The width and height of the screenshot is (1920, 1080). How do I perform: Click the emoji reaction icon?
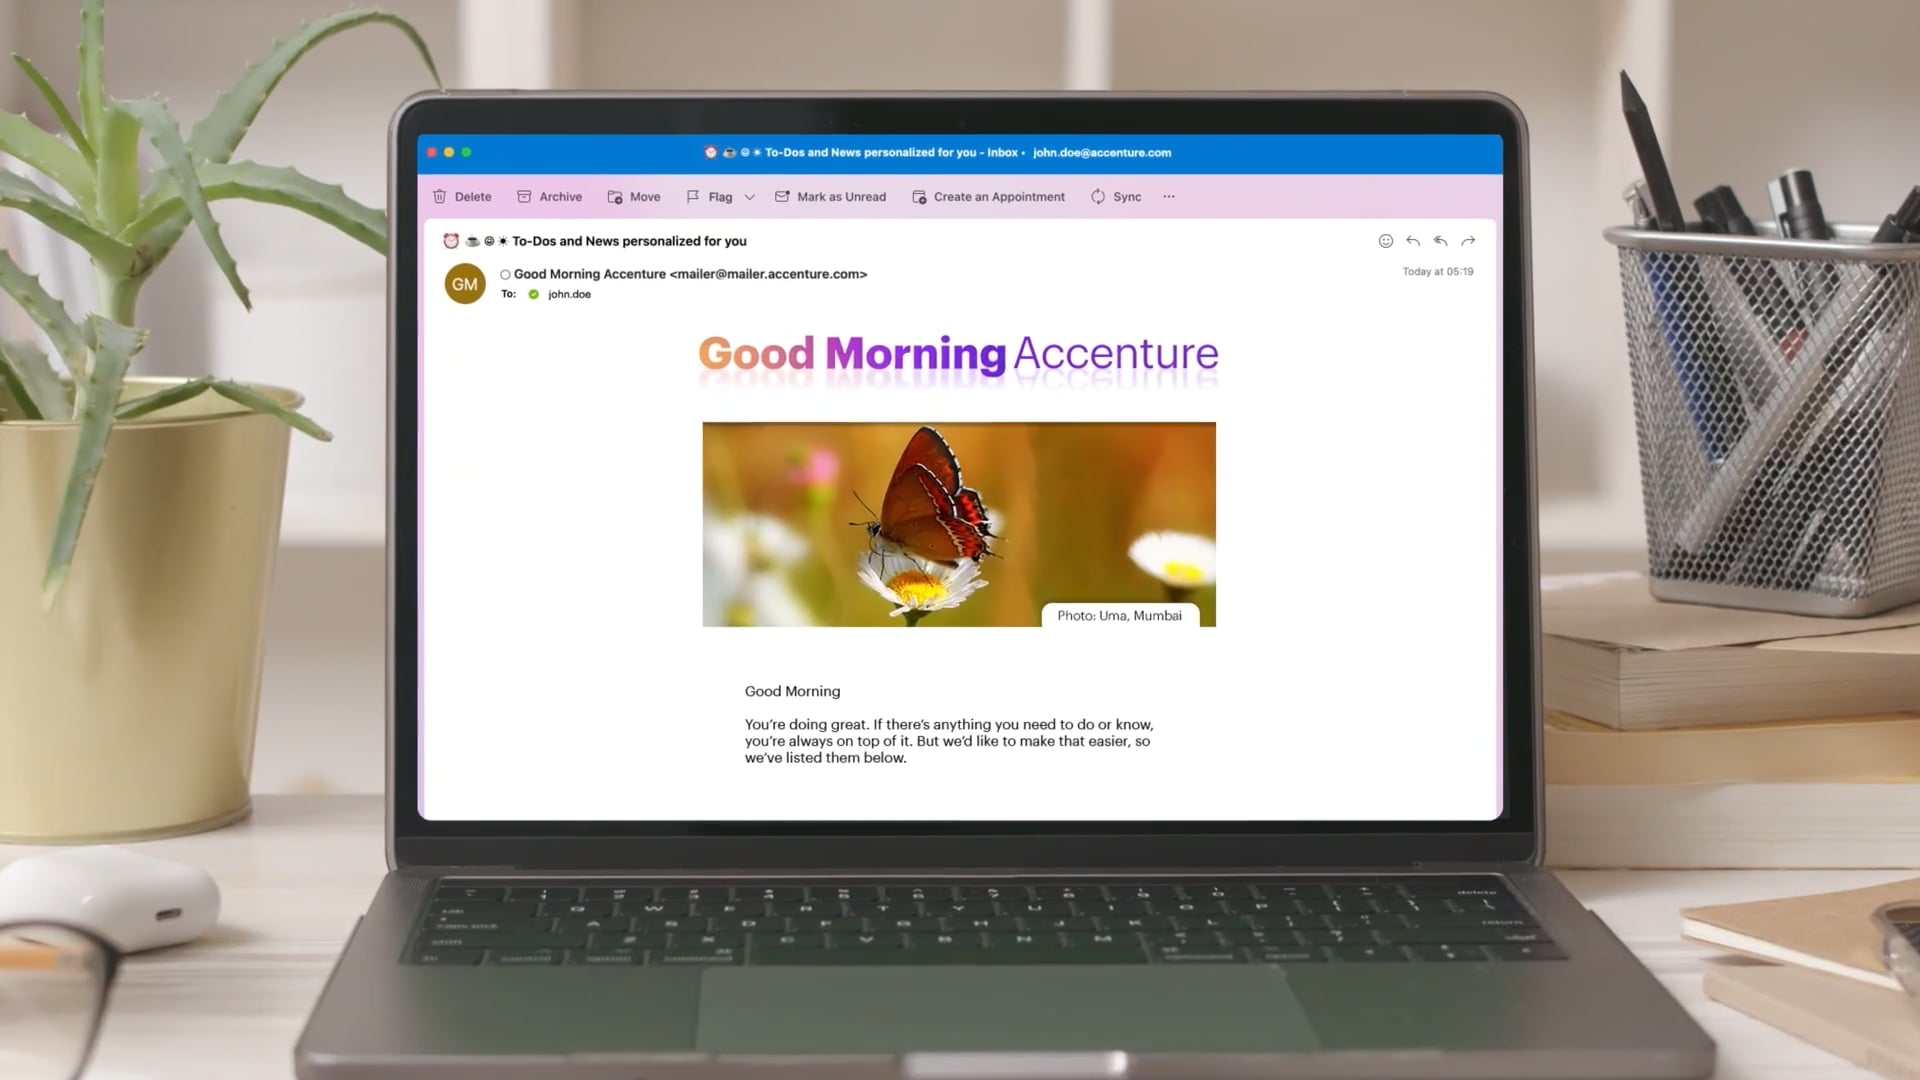click(x=1385, y=241)
